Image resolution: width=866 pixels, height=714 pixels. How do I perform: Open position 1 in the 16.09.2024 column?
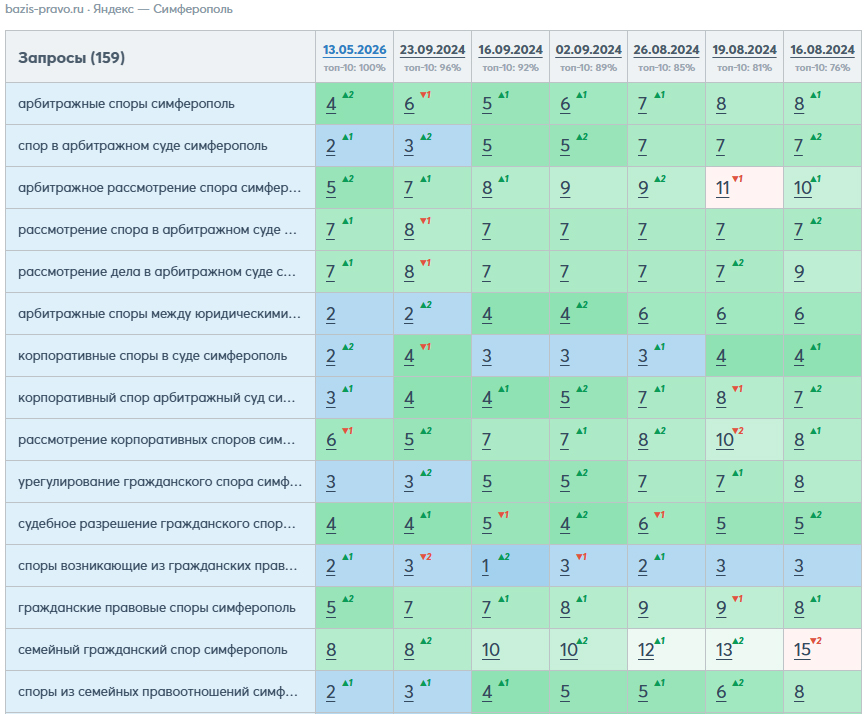(485, 566)
